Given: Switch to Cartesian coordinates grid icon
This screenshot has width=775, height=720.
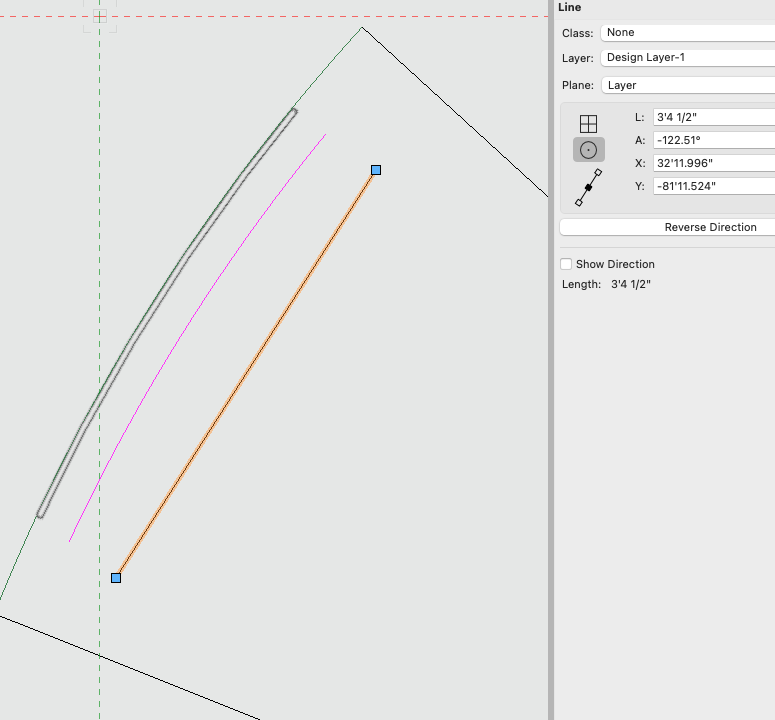Looking at the screenshot, I should pos(588,124).
